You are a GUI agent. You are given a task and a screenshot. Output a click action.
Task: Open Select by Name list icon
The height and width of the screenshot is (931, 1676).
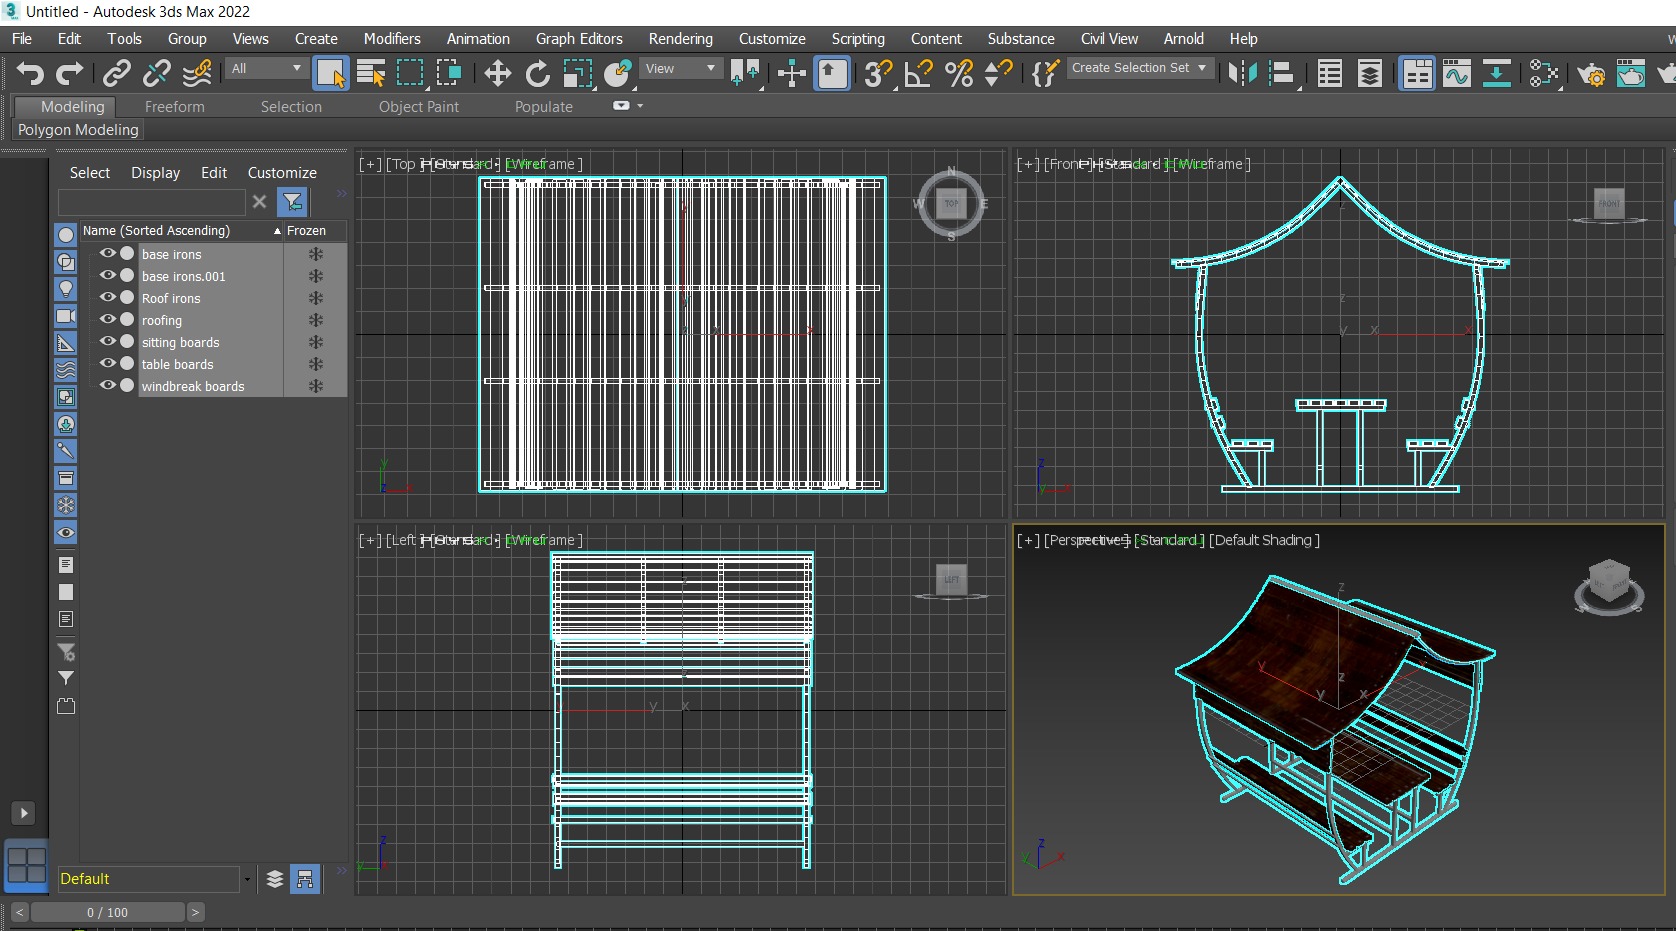tap(371, 73)
